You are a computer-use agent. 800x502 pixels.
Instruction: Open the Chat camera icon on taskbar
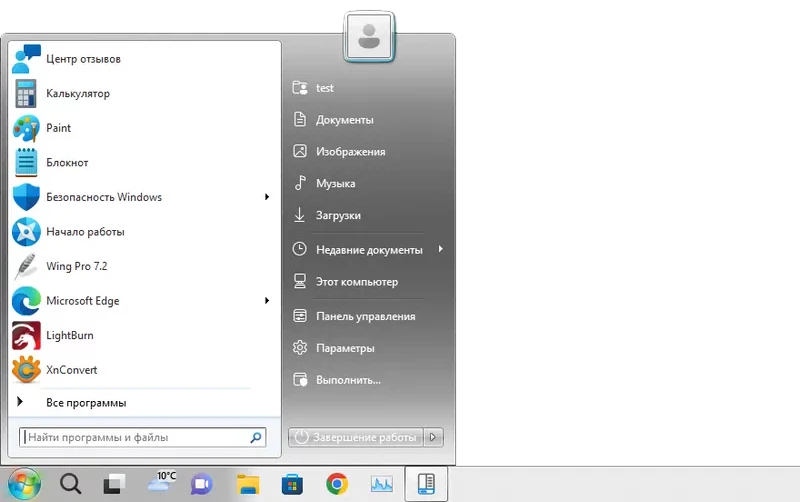[202, 484]
